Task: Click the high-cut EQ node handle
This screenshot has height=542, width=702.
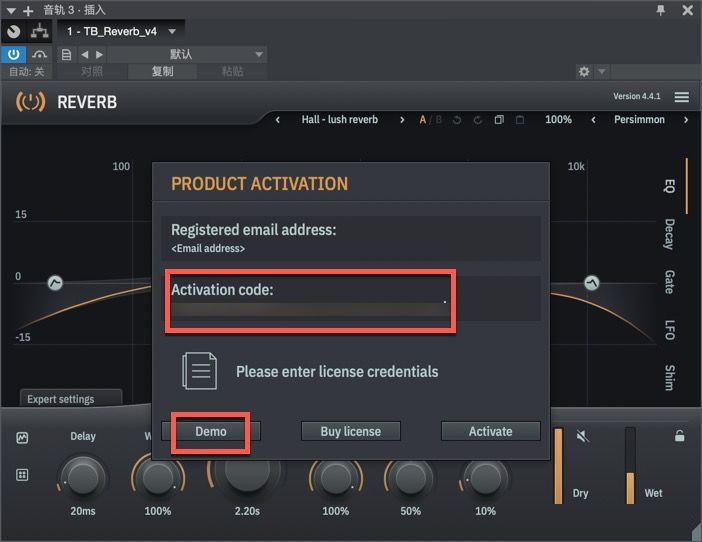Action: pyautogui.click(x=591, y=283)
